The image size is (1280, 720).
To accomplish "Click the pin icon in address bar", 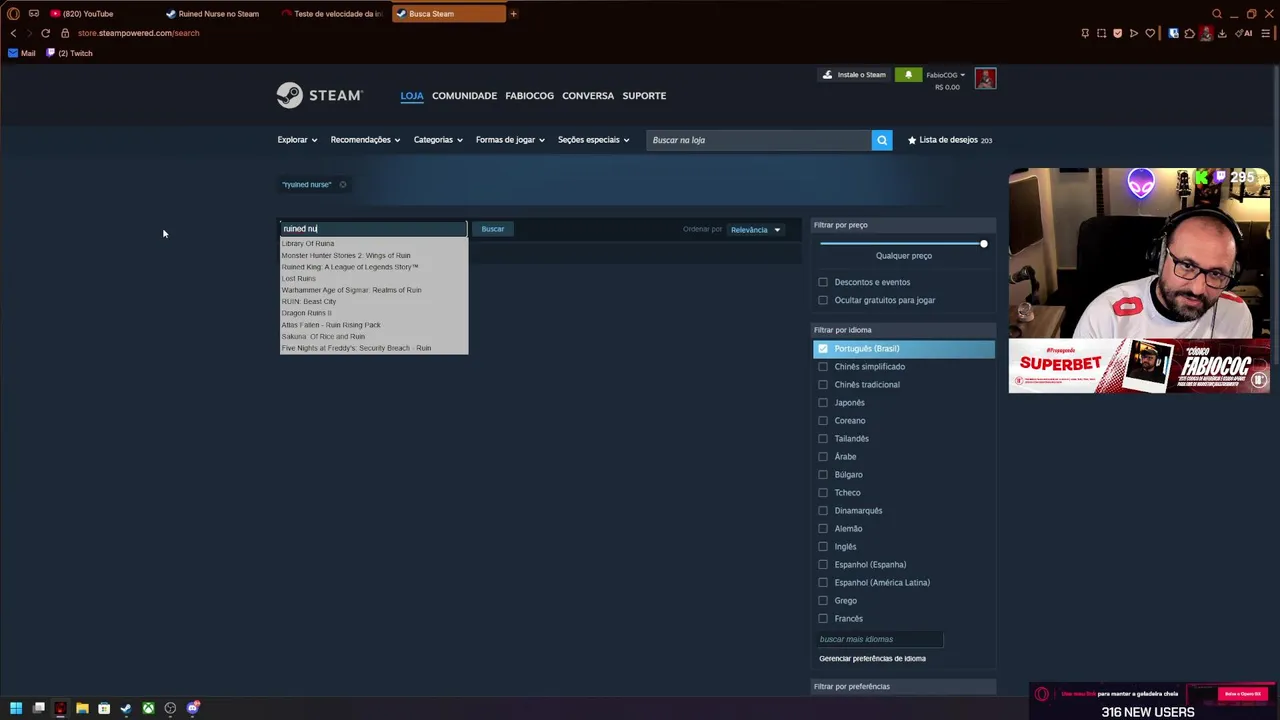I will 1085,33.
